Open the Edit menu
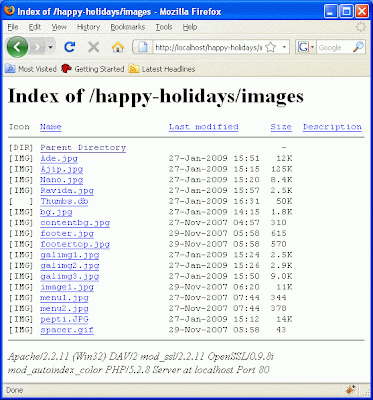373x400 pixels. pos(35,27)
